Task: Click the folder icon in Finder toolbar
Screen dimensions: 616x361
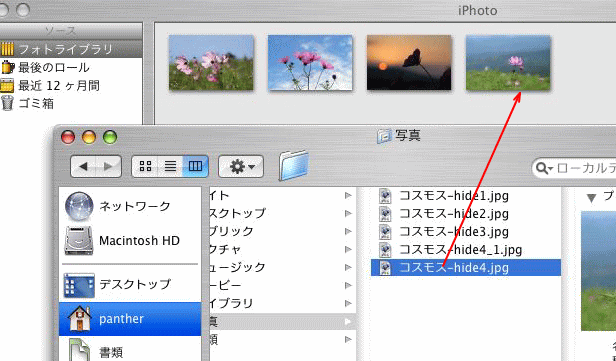Action: 293,165
